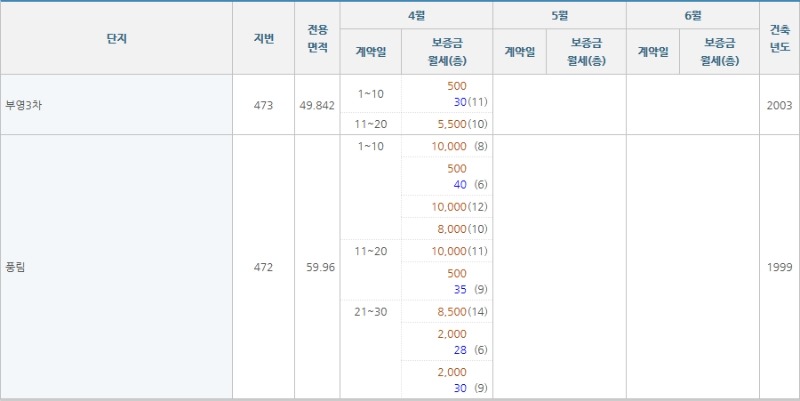The width and height of the screenshot is (800, 401).
Task: Click construction year 2003
Action: [x=780, y=106]
